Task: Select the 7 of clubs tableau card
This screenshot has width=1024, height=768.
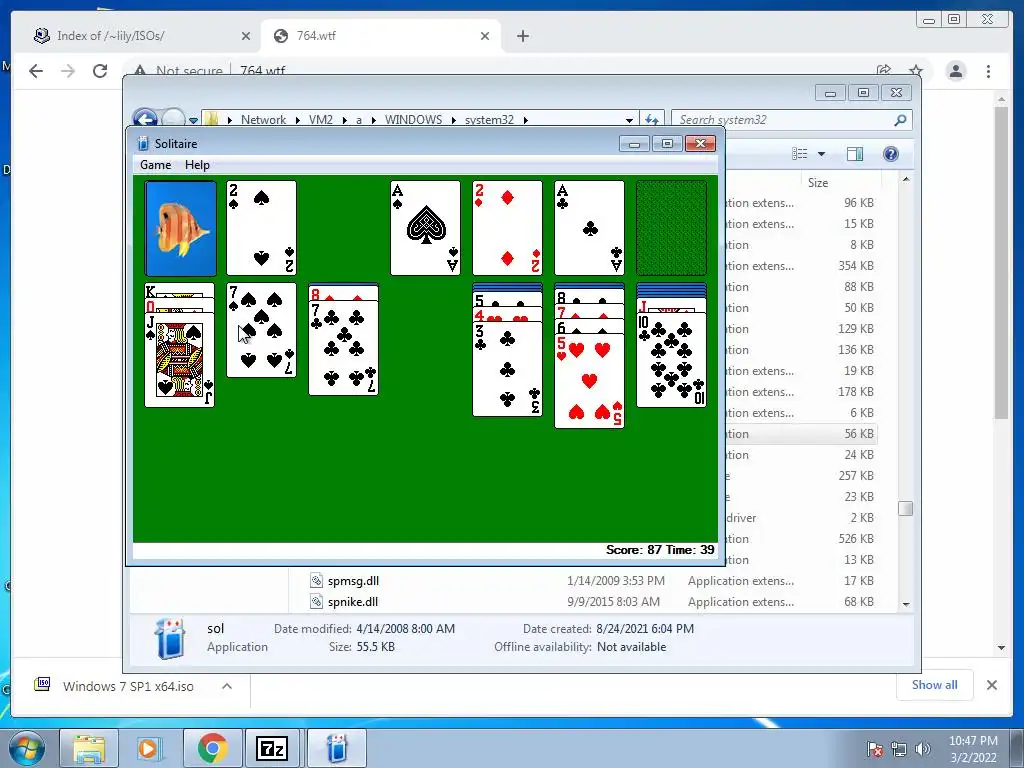Action: tap(344, 348)
